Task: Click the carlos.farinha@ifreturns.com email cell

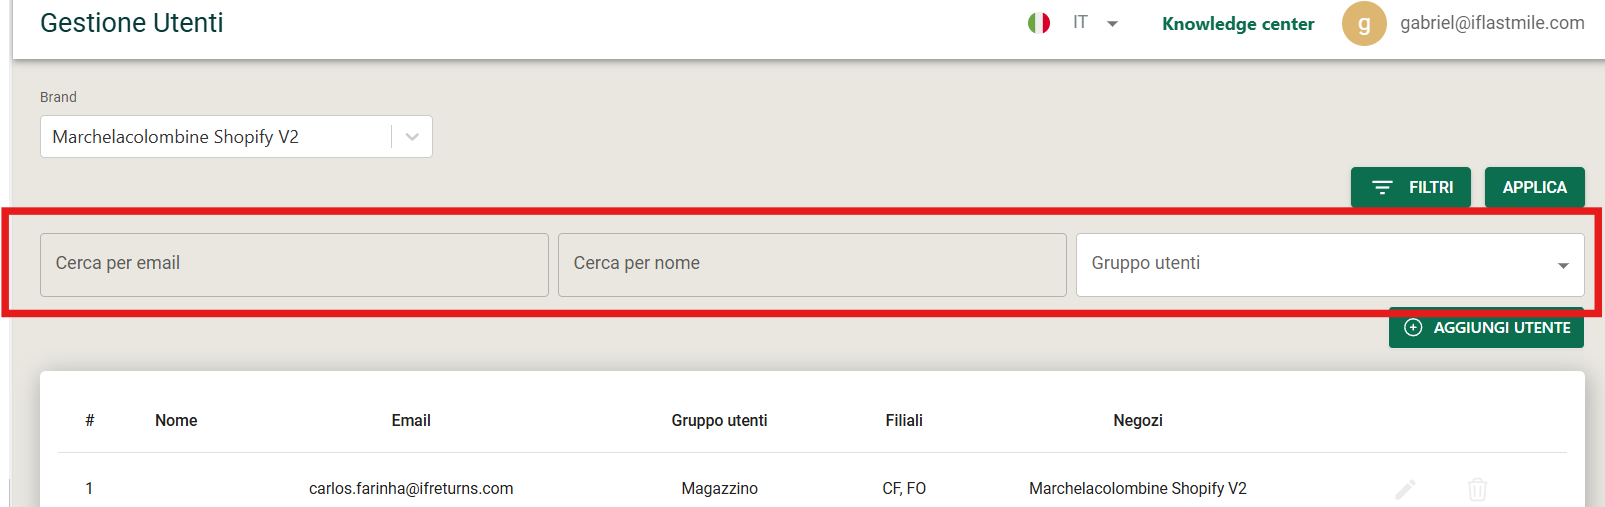Action: 411,489
